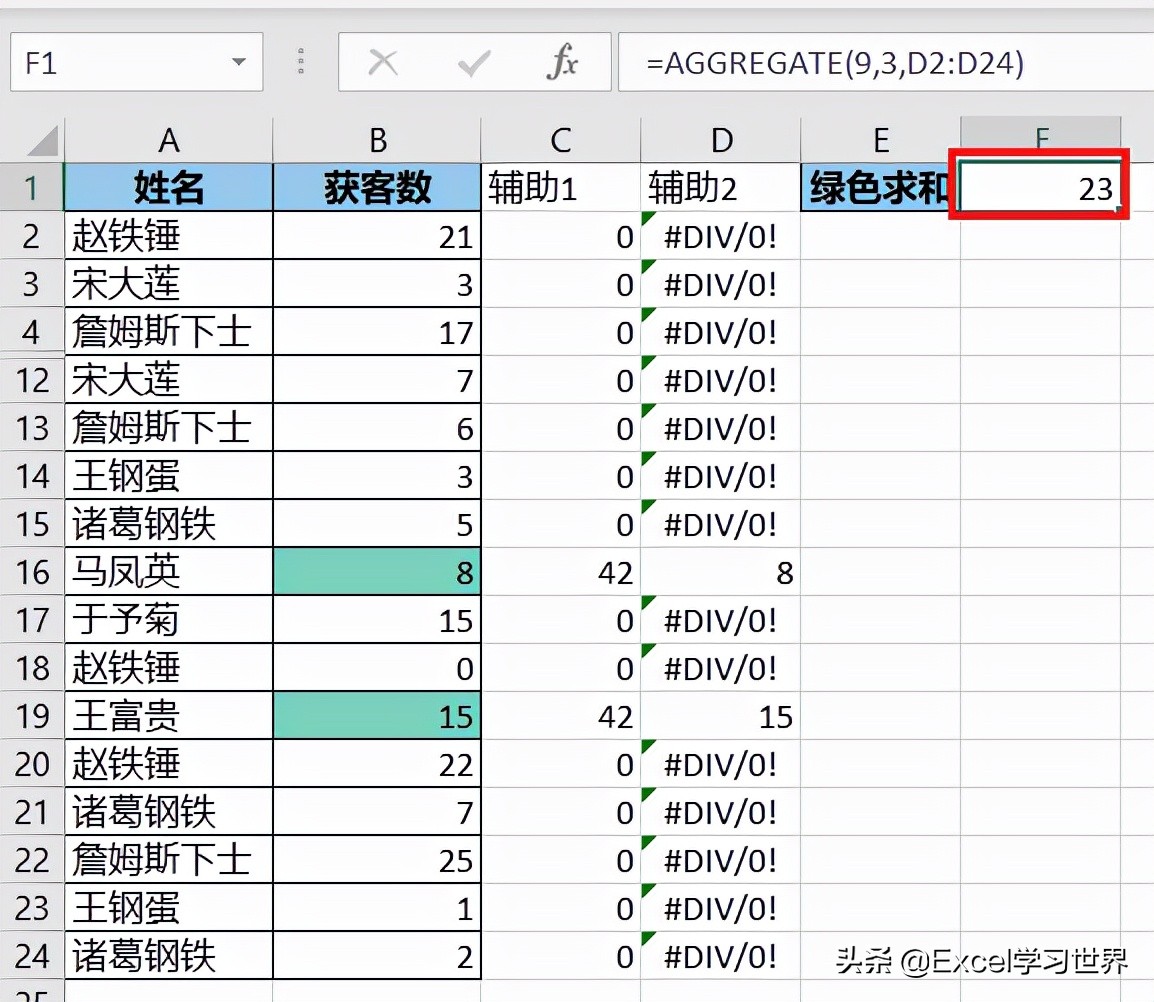Select row 24 header
Viewport: 1154px width, 1002px height.
[x=32, y=956]
